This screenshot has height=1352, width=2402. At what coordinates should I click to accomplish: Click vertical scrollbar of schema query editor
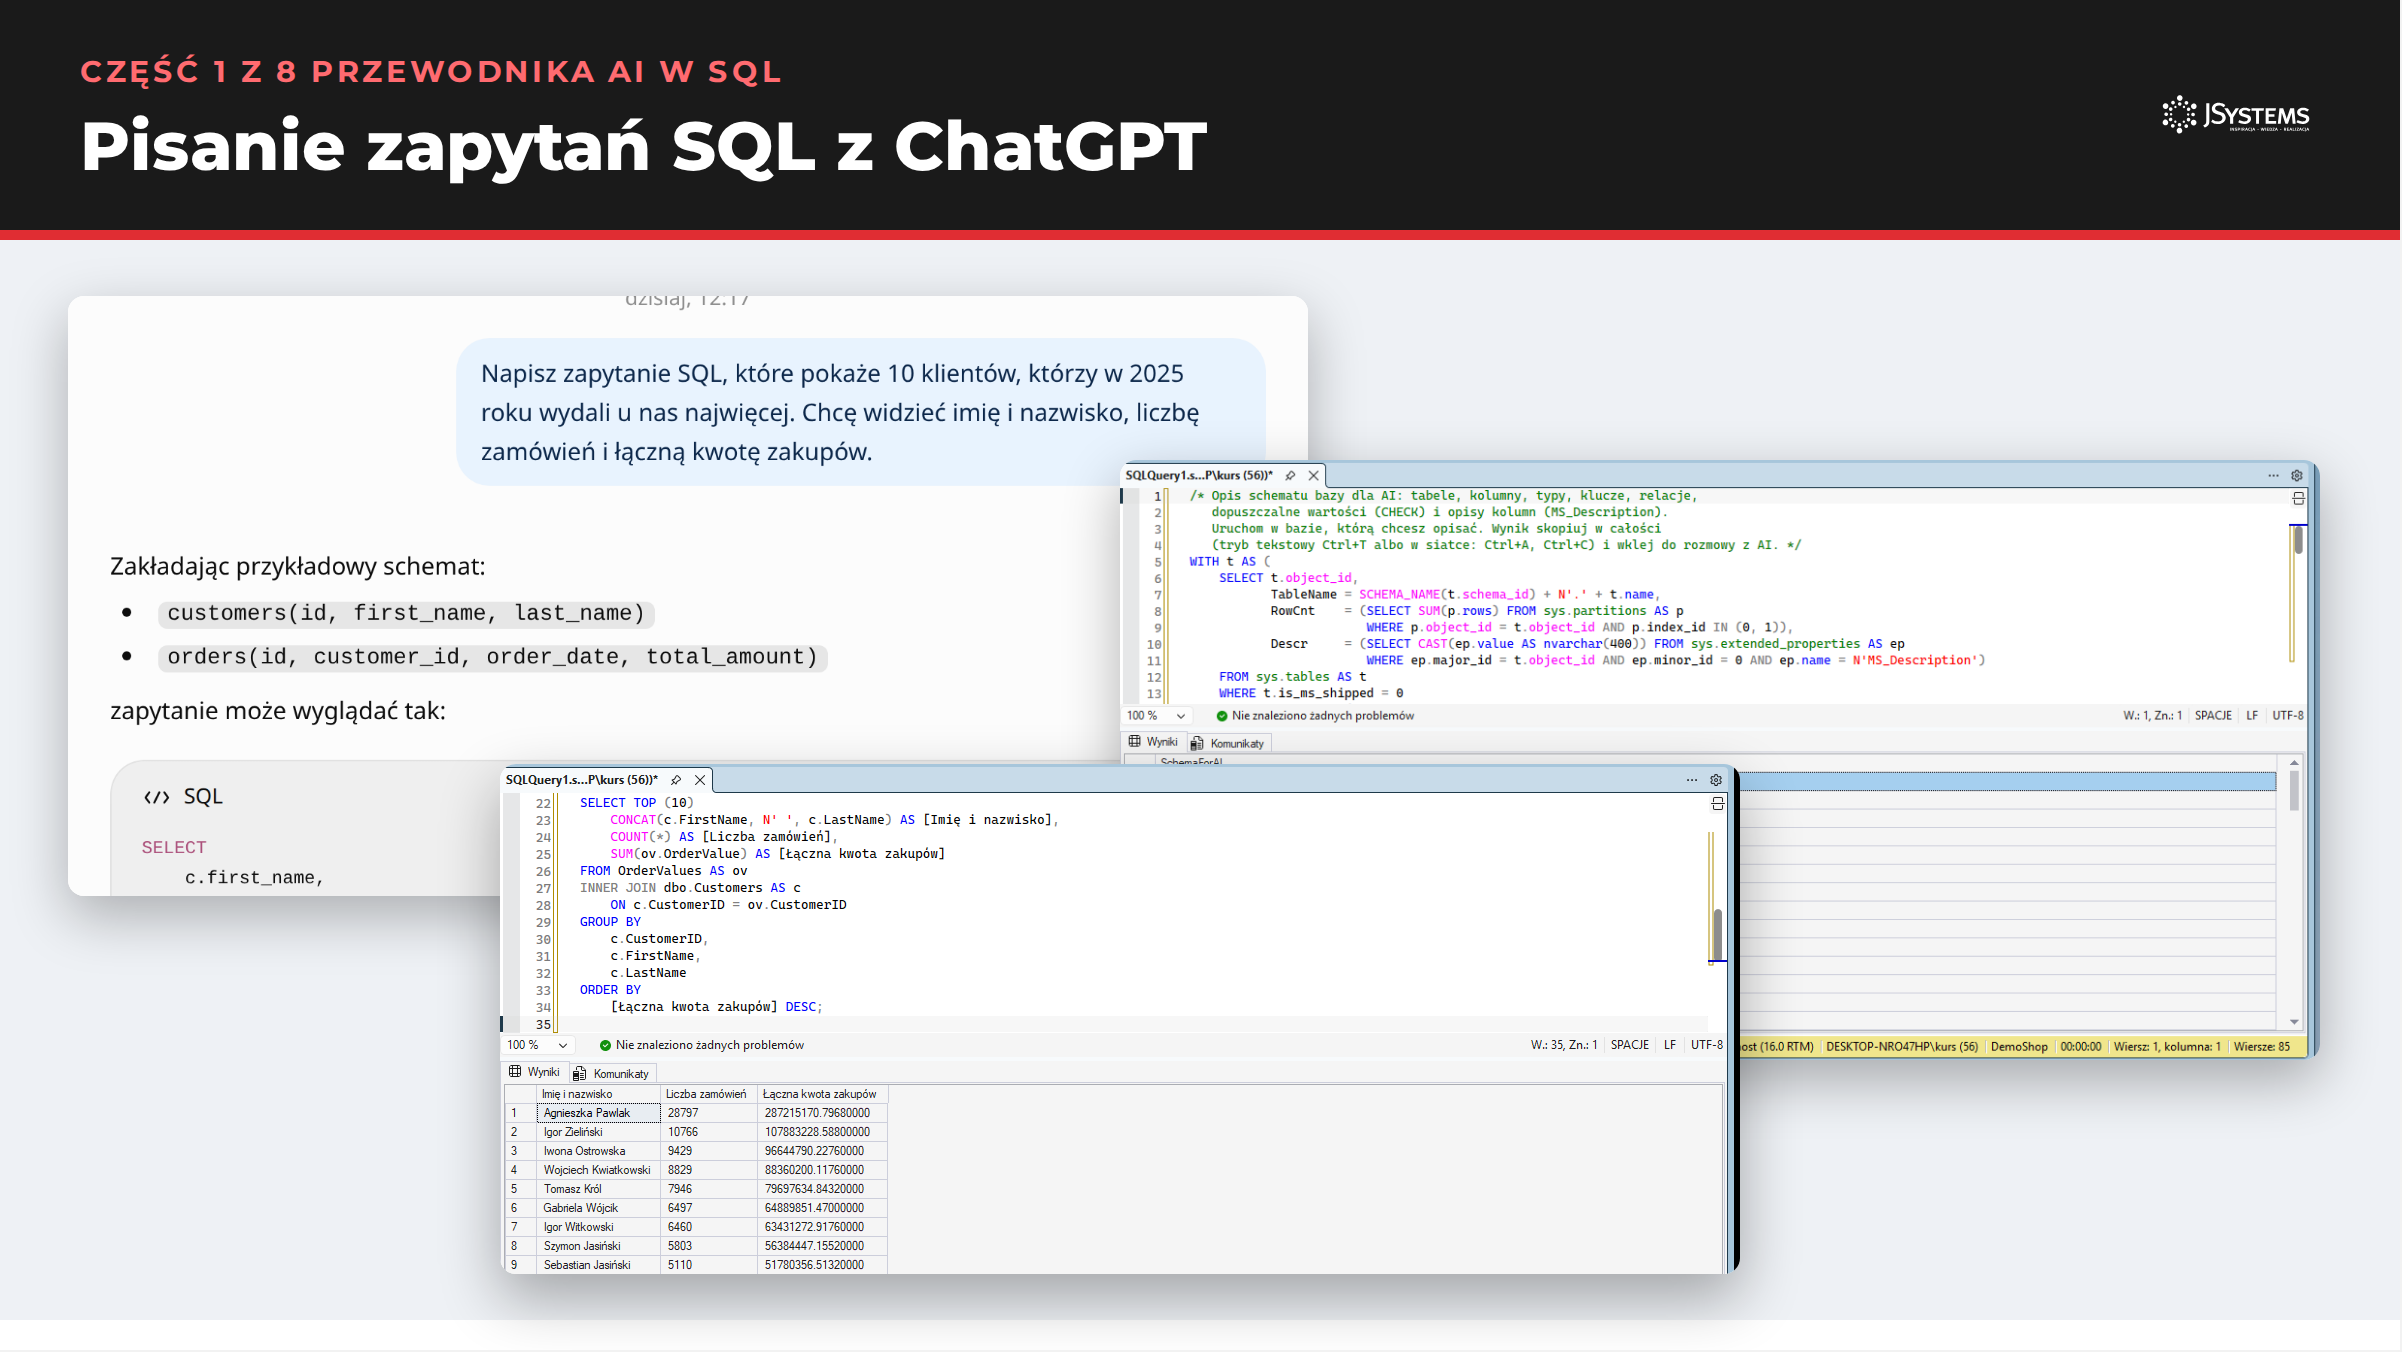tap(2298, 541)
